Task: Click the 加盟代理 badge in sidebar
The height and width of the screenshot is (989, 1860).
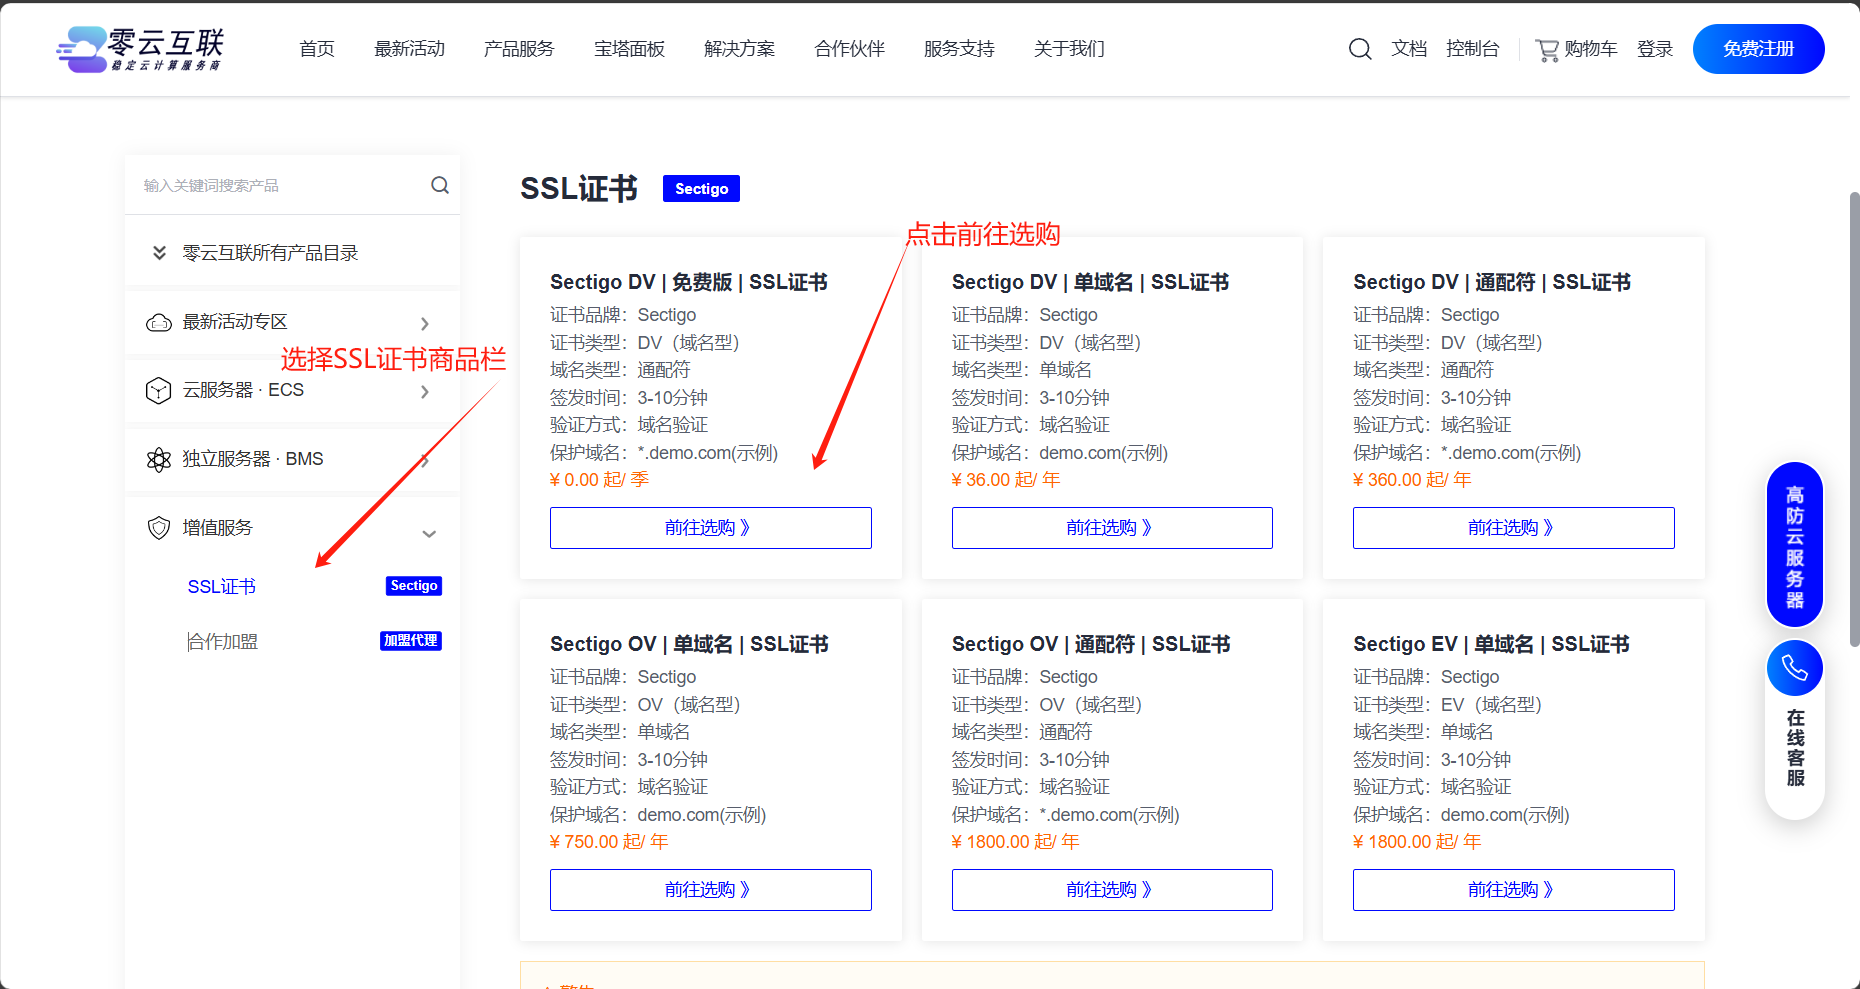Action: pyautogui.click(x=411, y=641)
